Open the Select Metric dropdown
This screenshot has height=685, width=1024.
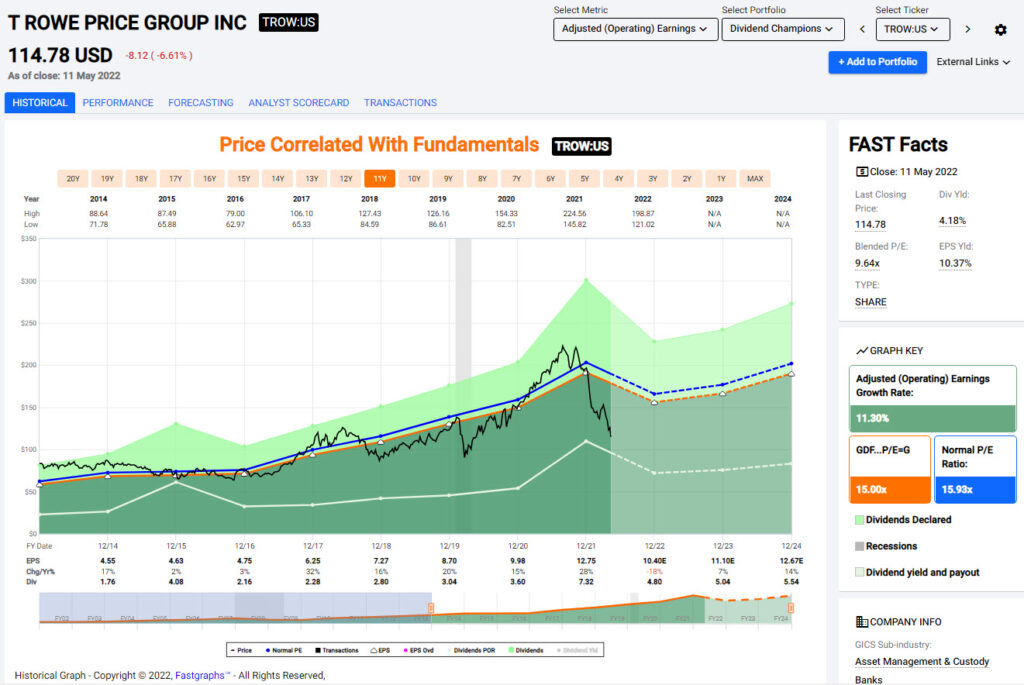(635, 29)
